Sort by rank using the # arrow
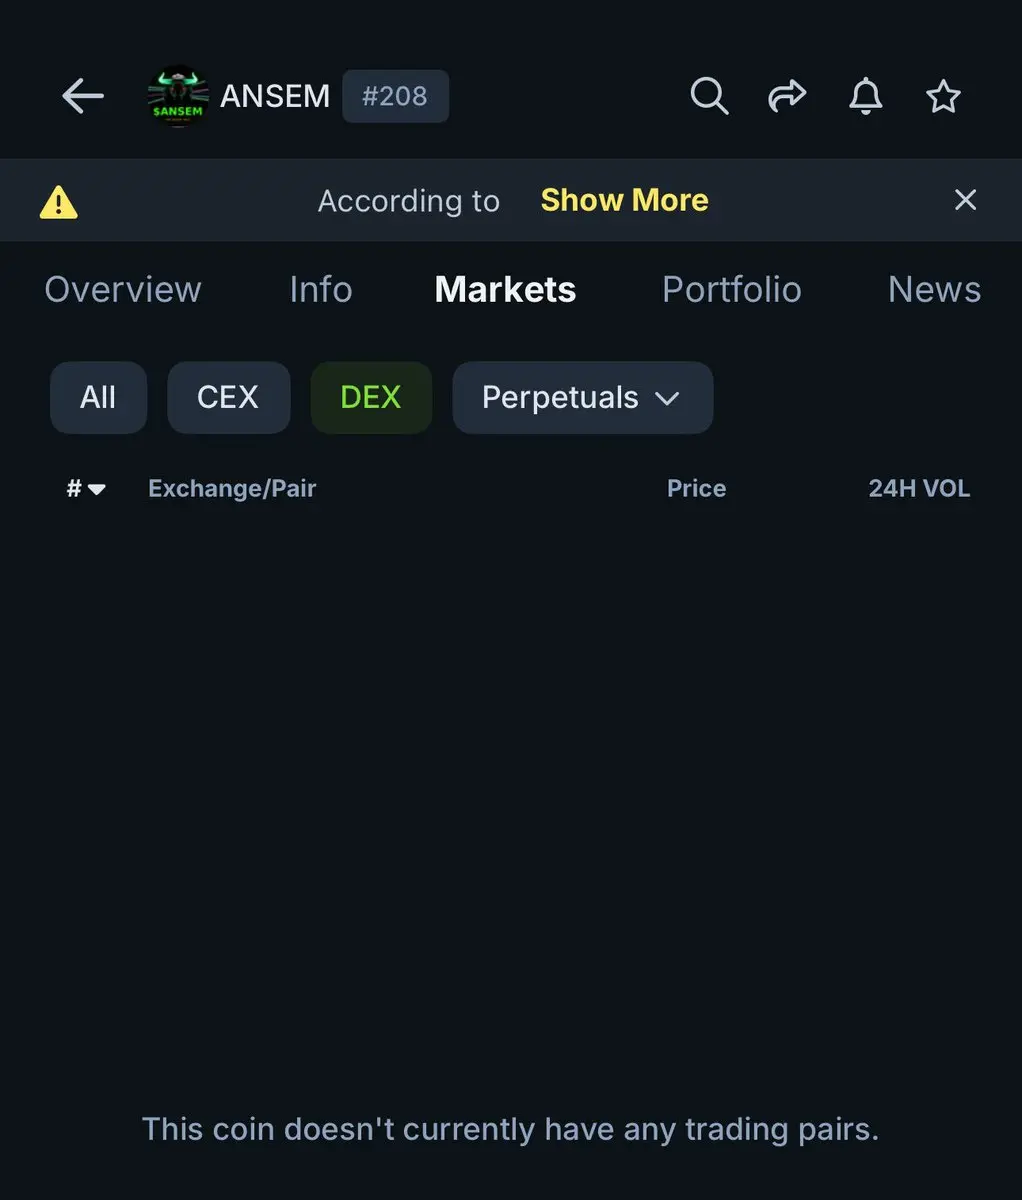The width and height of the screenshot is (1022, 1200). pos(86,489)
